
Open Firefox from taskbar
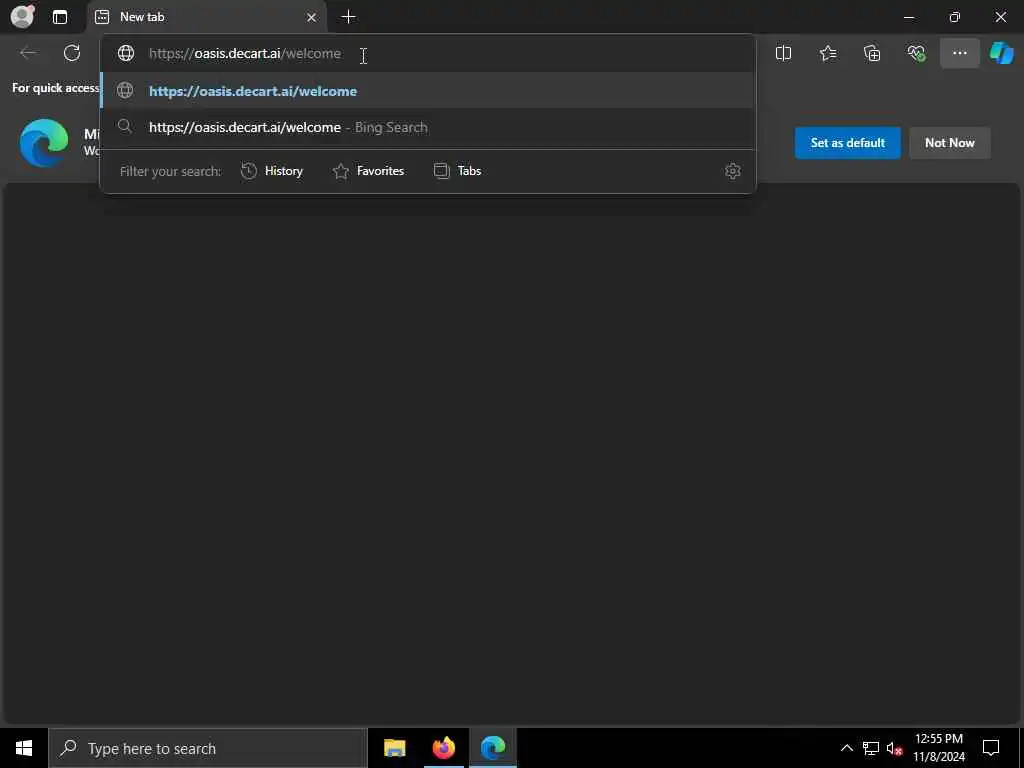pos(444,748)
